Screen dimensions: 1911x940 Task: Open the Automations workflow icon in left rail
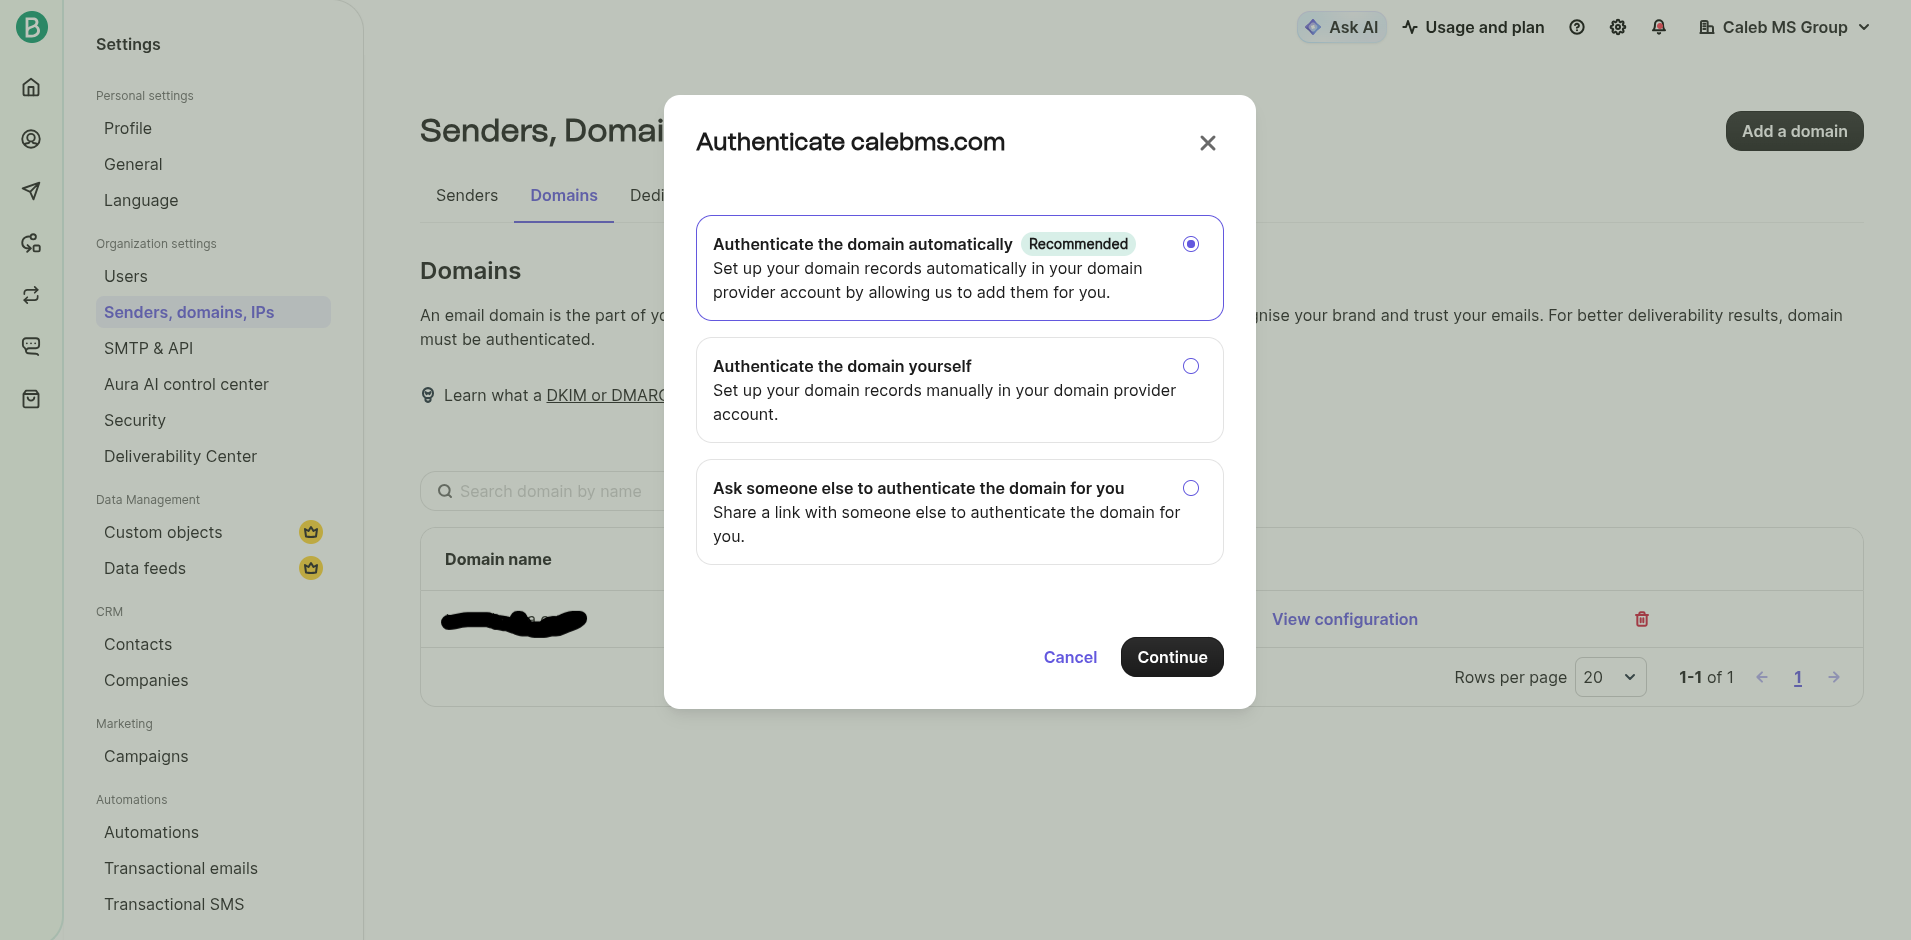point(31,243)
